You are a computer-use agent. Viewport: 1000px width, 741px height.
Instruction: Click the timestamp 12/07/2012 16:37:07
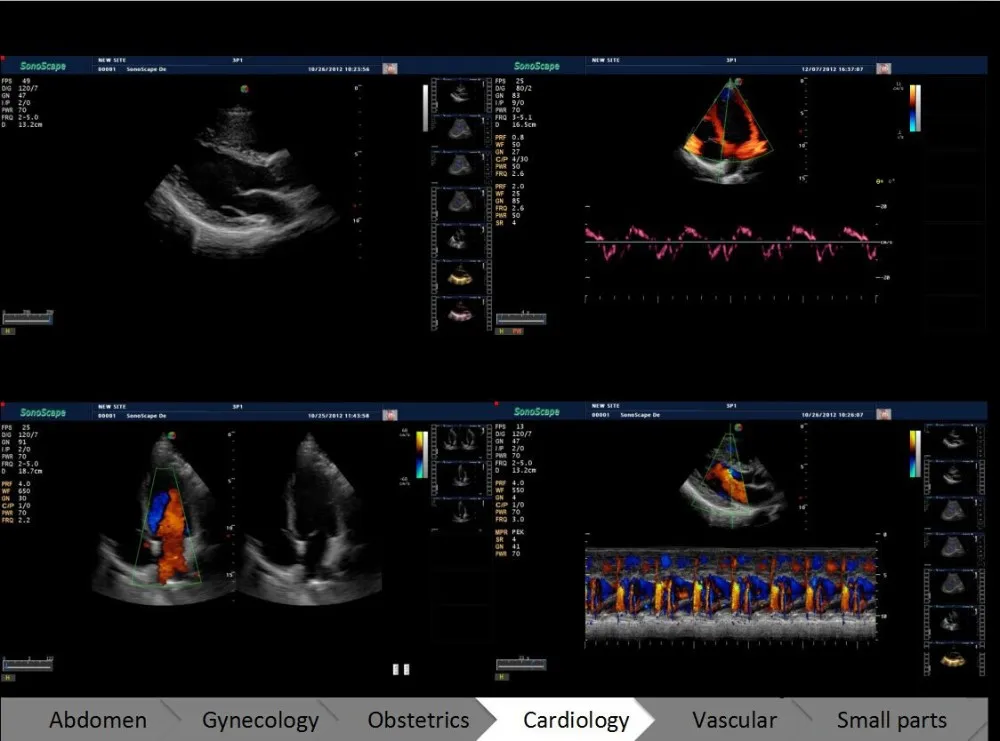(x=832, y=69)
